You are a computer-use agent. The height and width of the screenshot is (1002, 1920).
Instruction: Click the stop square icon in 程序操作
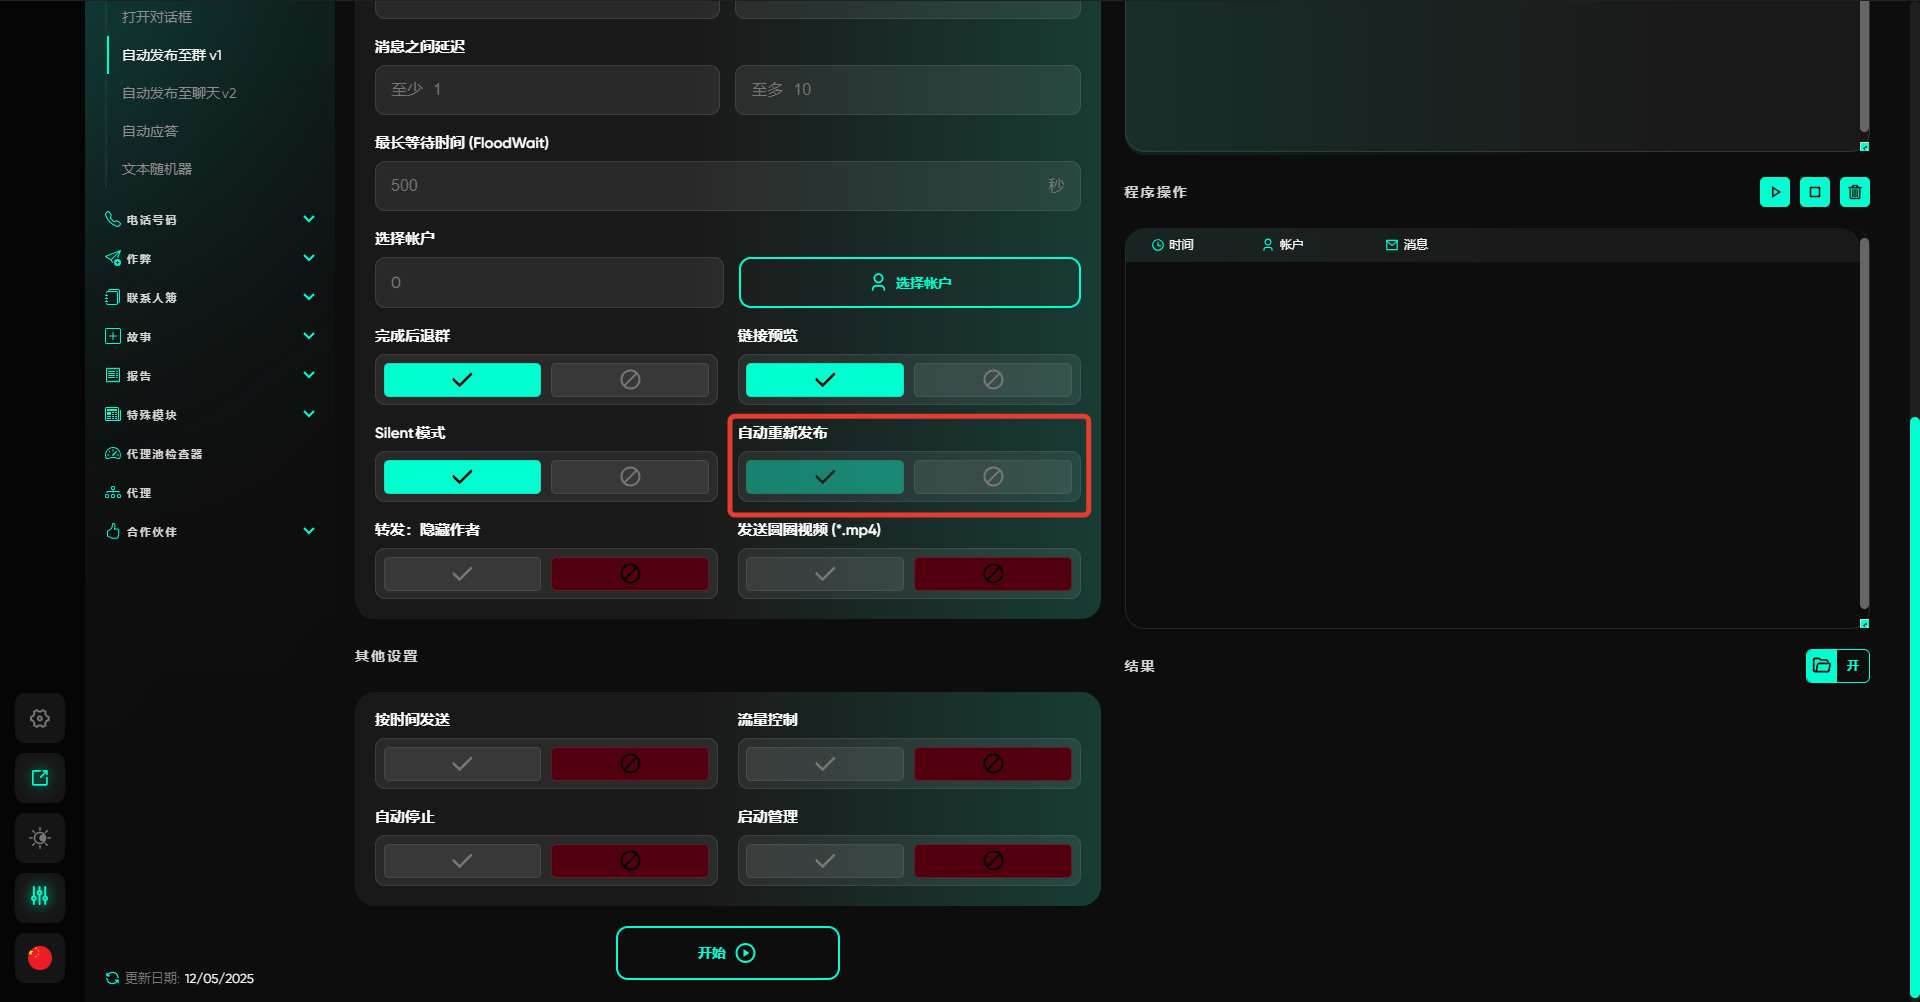(1814, 192)
